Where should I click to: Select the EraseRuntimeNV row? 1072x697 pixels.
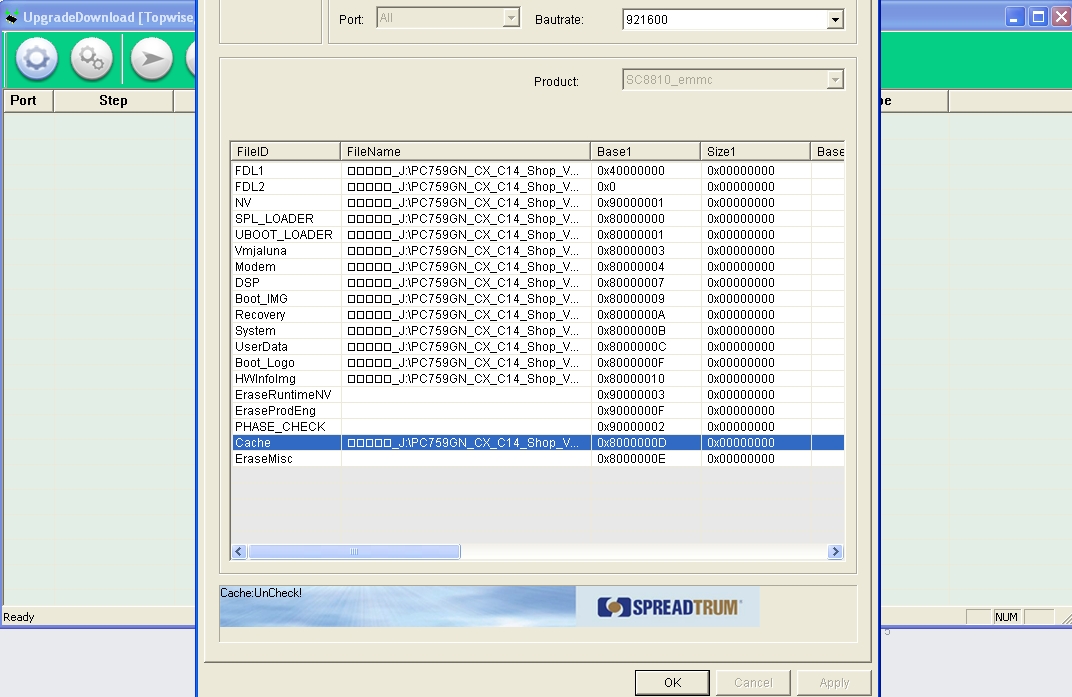click(x=282, y=395)
